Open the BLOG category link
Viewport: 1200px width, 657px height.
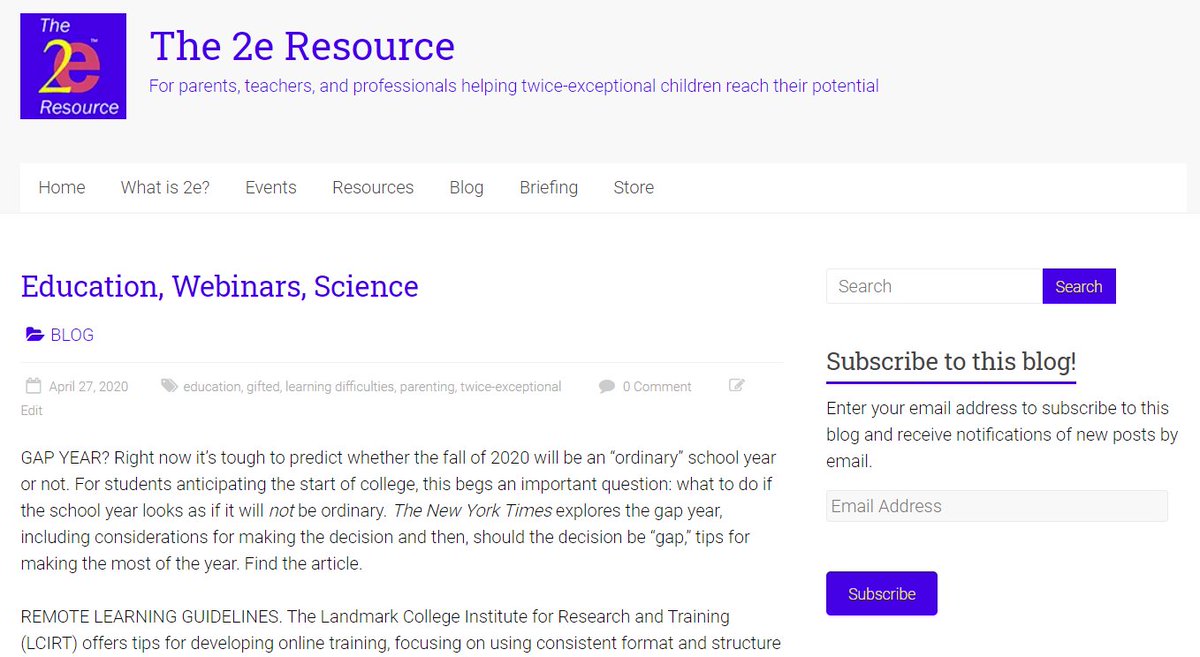pyautogui.click(x=72, y=335)
